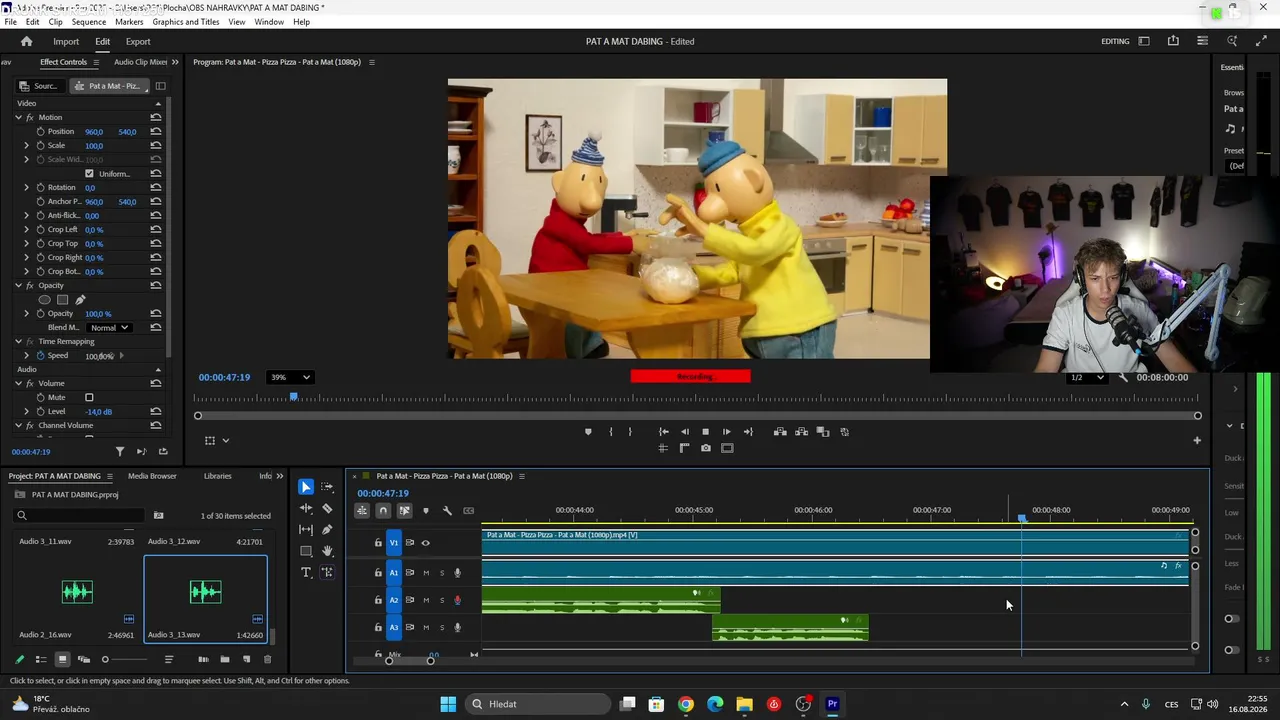The width and height of the screenshot is (1280, 720).
Task: Expand the Crop Left property
Action: click(x=27, y=230)
